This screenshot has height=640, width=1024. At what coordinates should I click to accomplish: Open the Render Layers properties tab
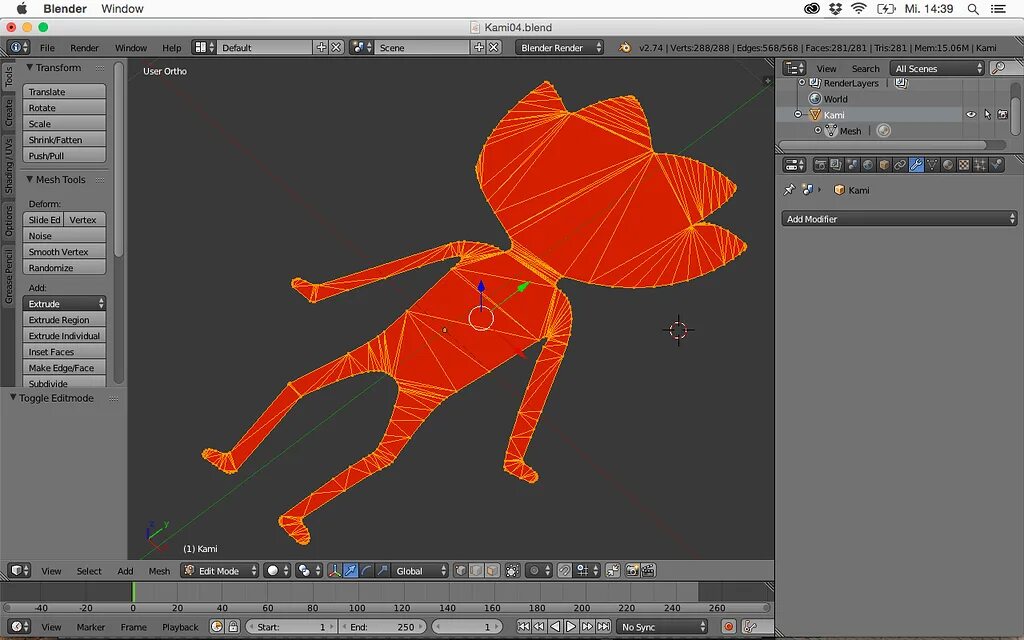pos(836,165)
